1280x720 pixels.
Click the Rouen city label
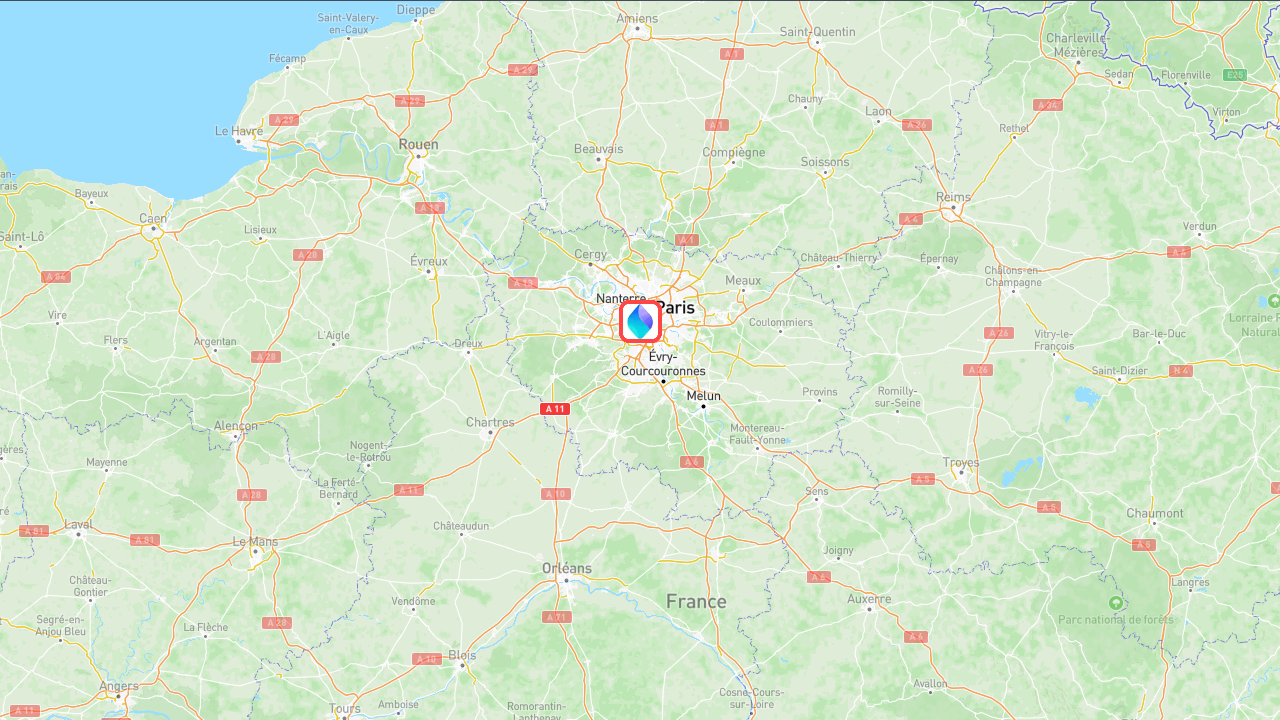[418, 144]
